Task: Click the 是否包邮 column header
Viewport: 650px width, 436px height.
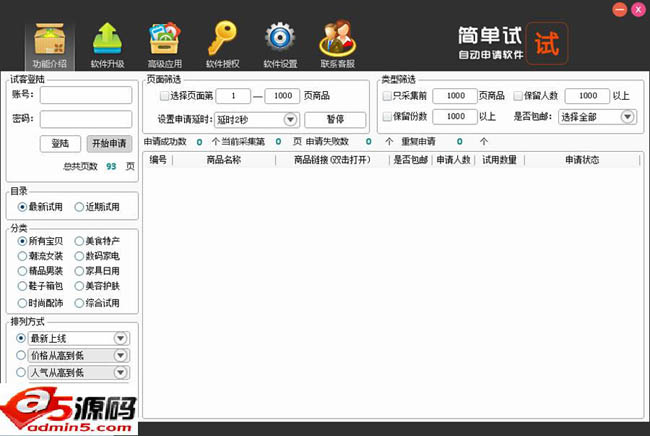Action: point(410,160)
